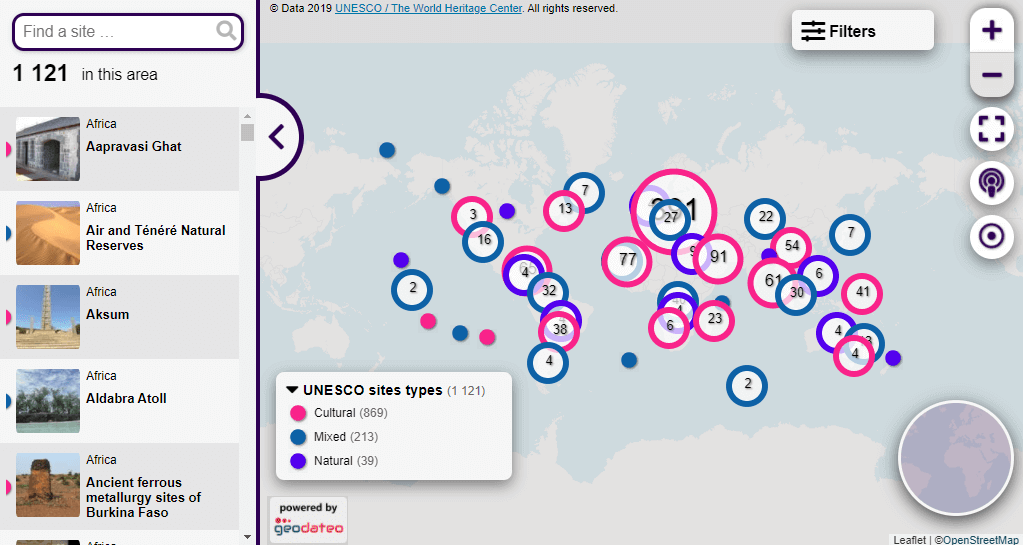The image size is (1023, 545).
Task: Click the pink cluster marker labeled 6
Action: [669, 328]
